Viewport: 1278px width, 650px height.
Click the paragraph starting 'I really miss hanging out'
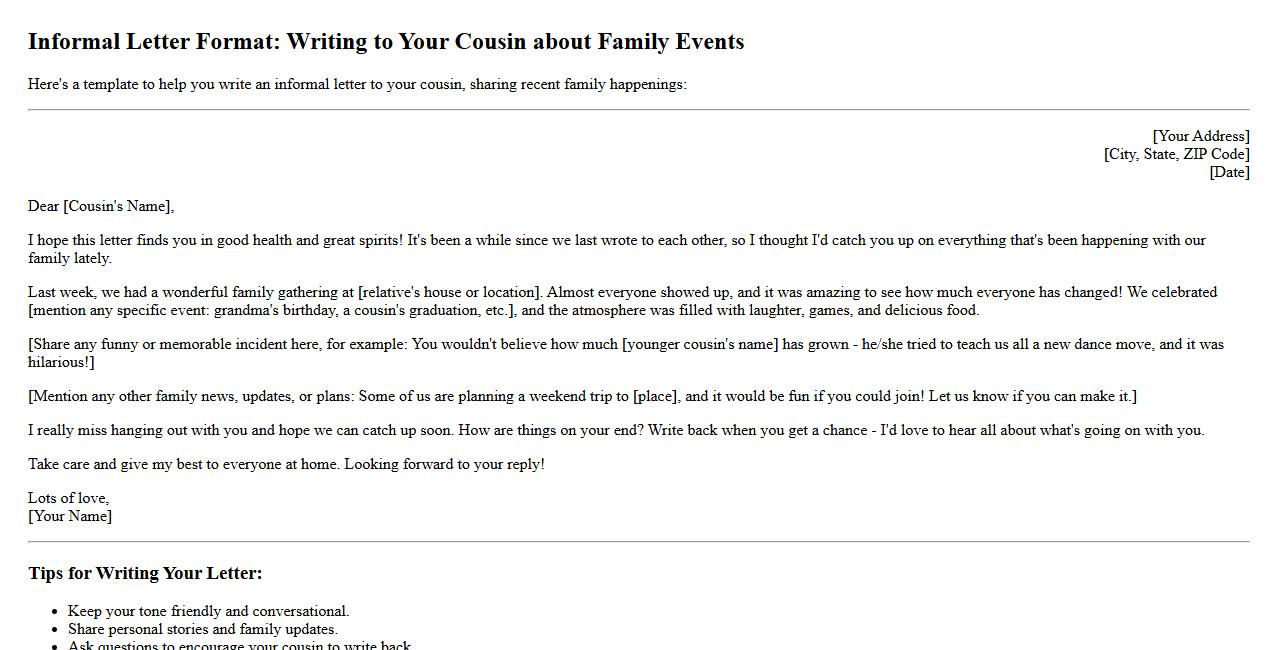616,430
